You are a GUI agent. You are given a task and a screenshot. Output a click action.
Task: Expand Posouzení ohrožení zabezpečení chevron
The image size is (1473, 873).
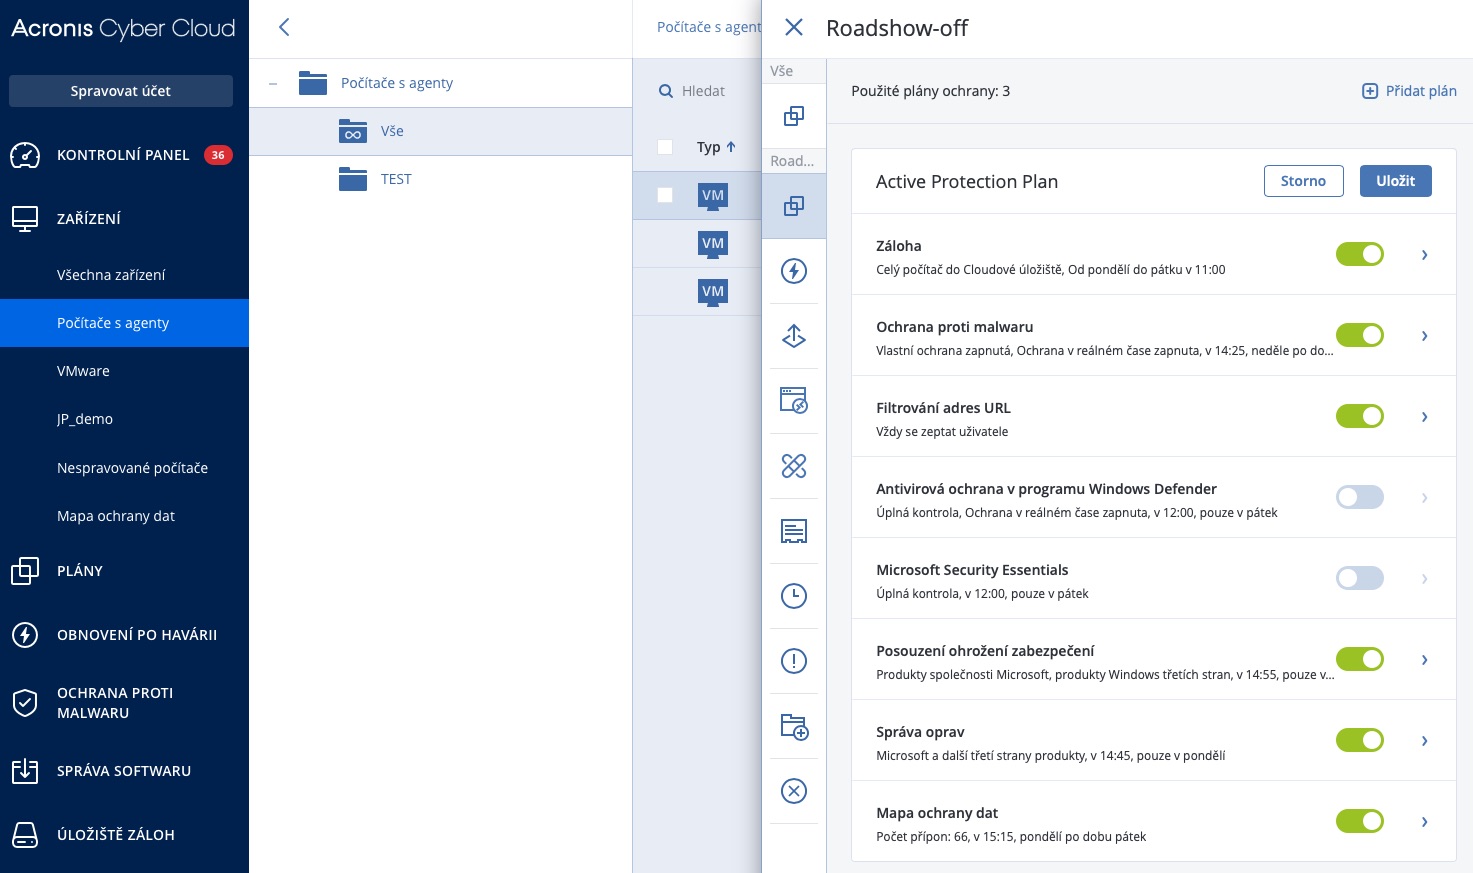(x=1424, y=660)
